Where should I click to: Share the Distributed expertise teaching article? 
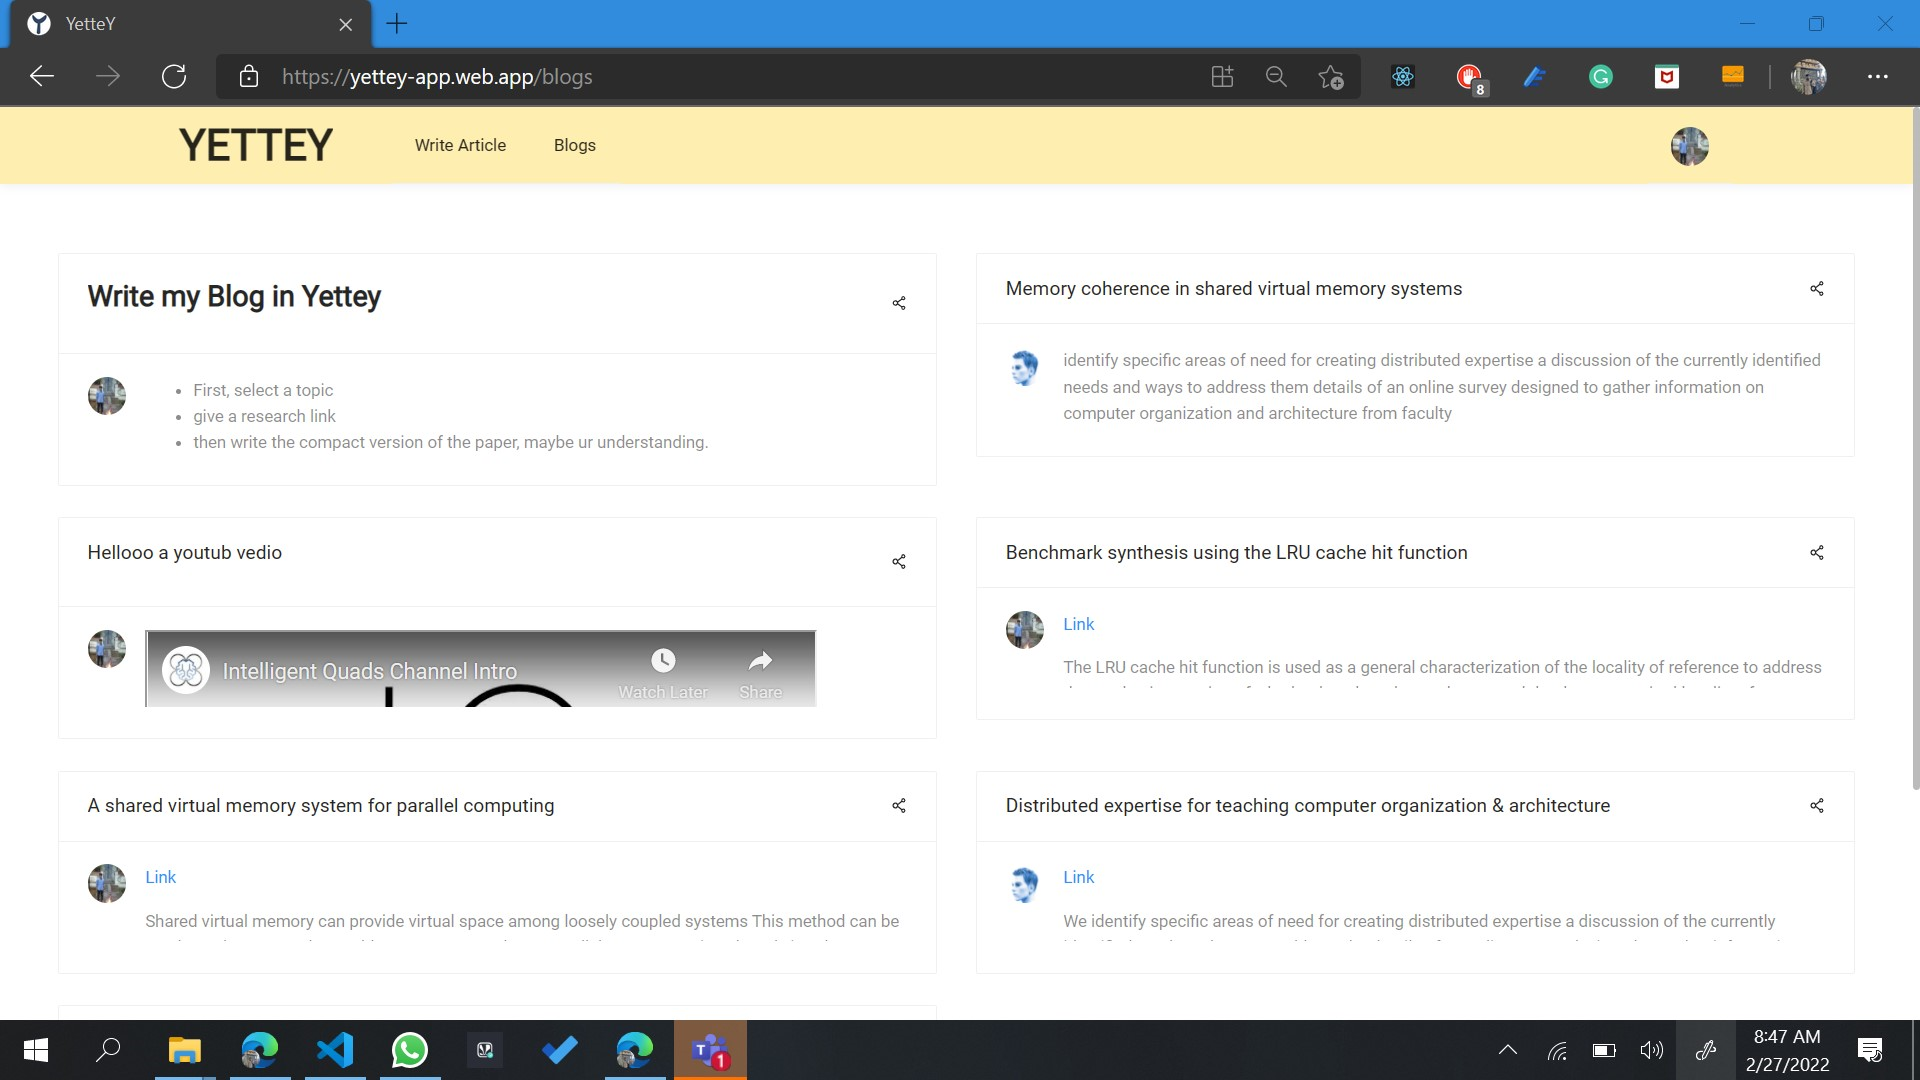(1817, 806)
